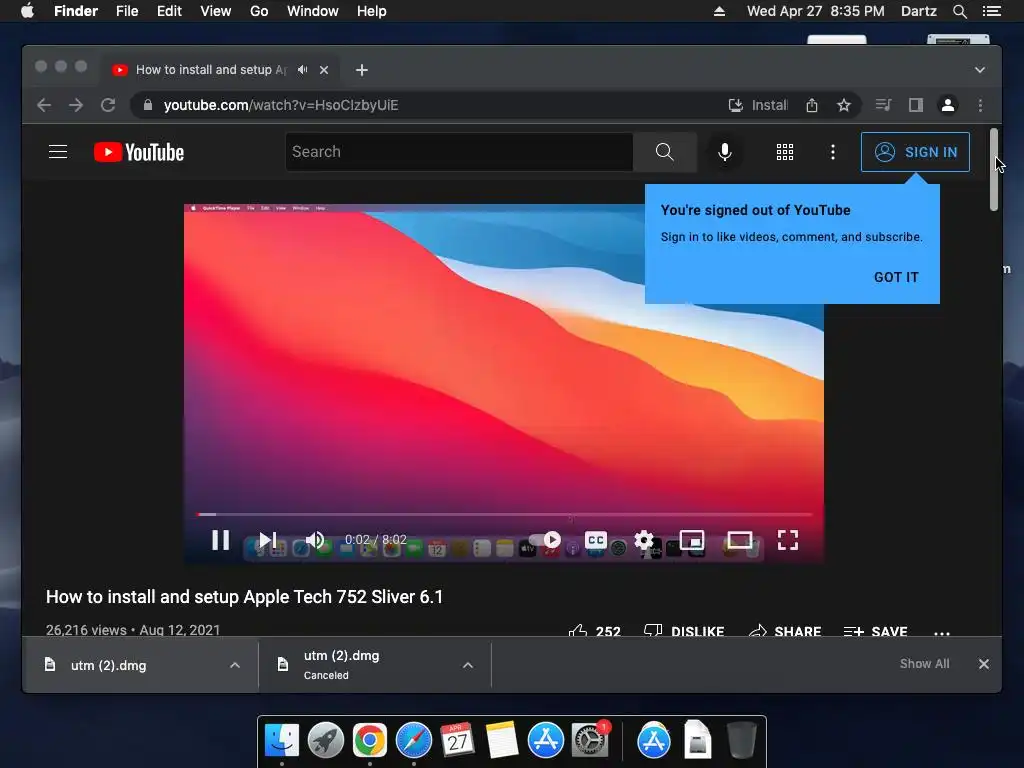The height and width of the screenshot is (768, 1024).
Task: Toggle the autoplay switch
Action: [546, 540]
